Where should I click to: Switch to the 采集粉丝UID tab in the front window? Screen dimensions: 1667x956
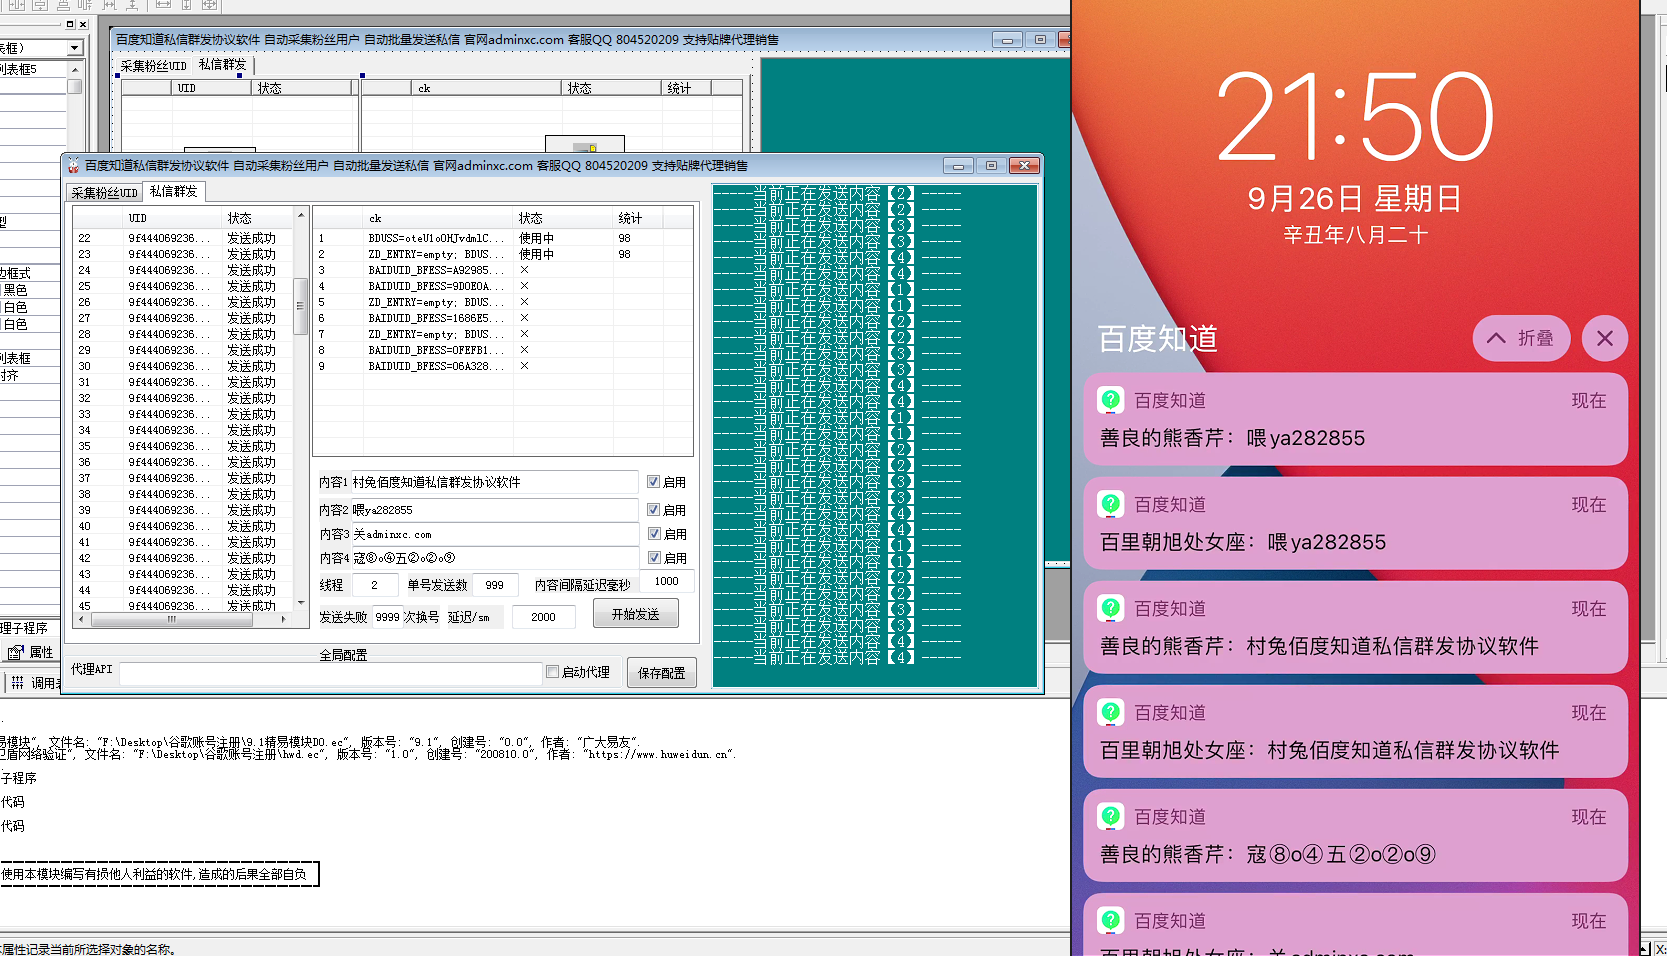coord(104,193)
